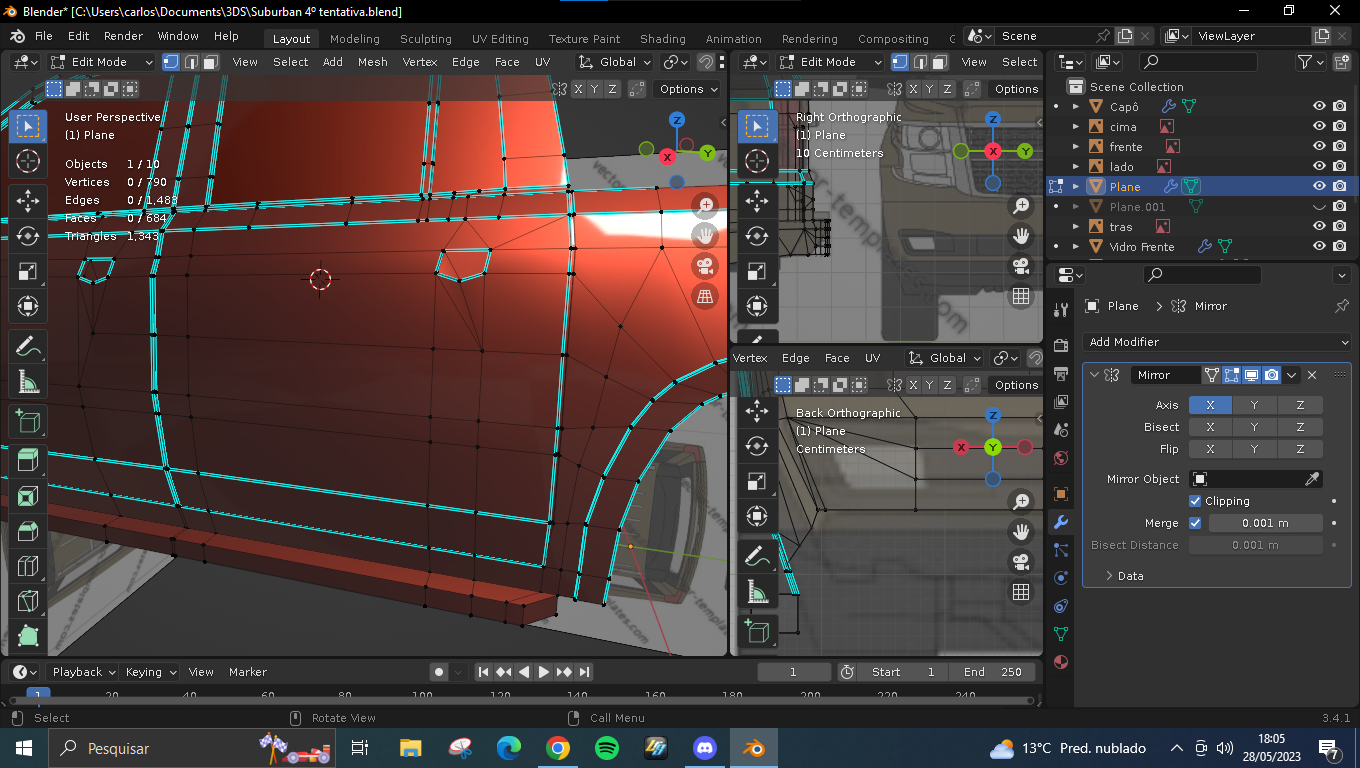Viewport: 1360px width, 768px height.
Task: Hide the Vidro Frente object in outliner
Action: point(1319,246)
